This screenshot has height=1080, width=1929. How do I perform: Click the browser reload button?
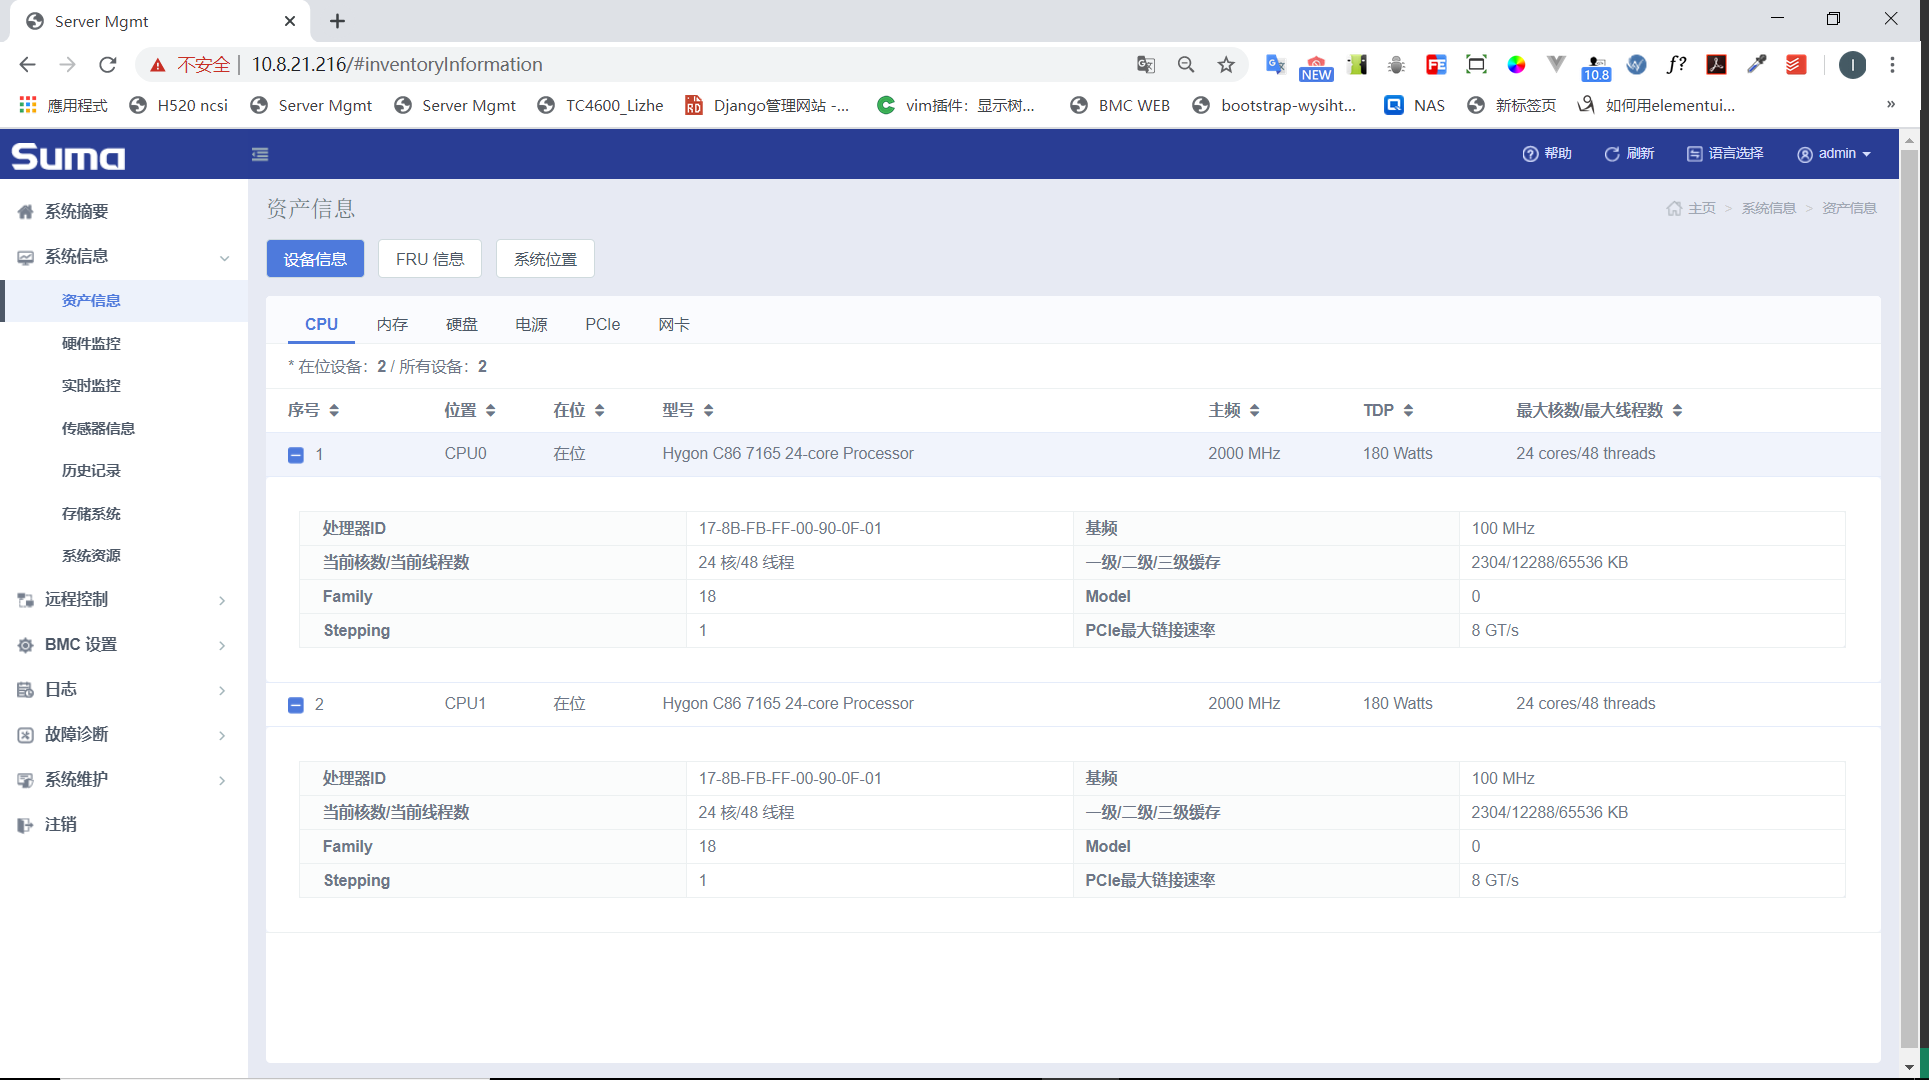(108, 65)
